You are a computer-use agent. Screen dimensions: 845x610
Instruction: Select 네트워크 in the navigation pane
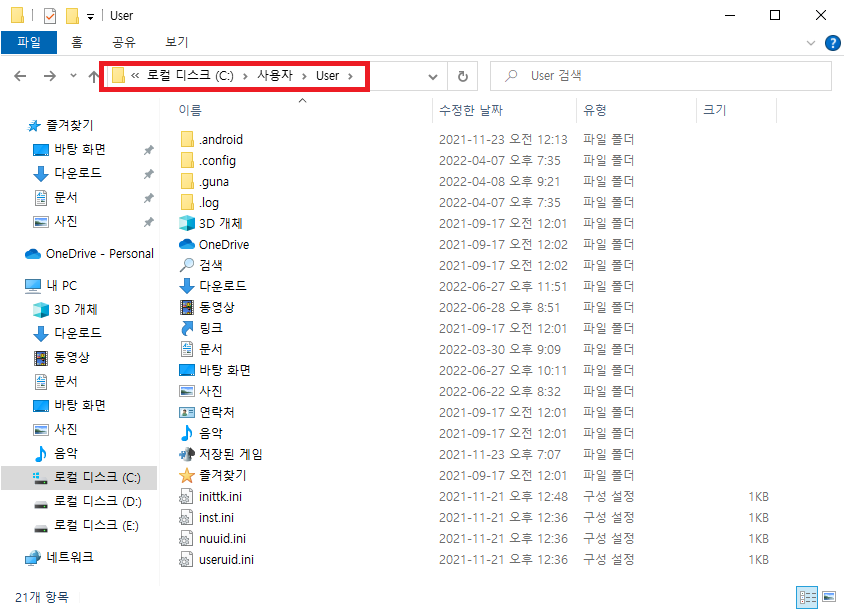pos(70,557)
